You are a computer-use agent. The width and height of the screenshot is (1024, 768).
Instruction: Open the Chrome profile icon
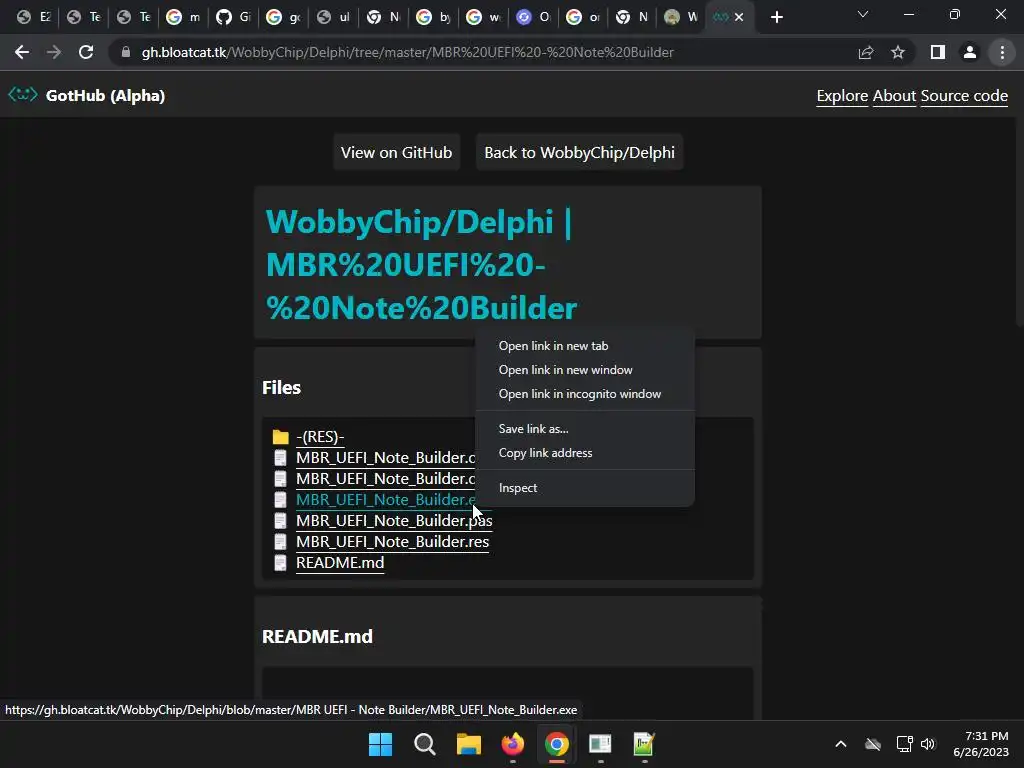(x=970, y=52)
